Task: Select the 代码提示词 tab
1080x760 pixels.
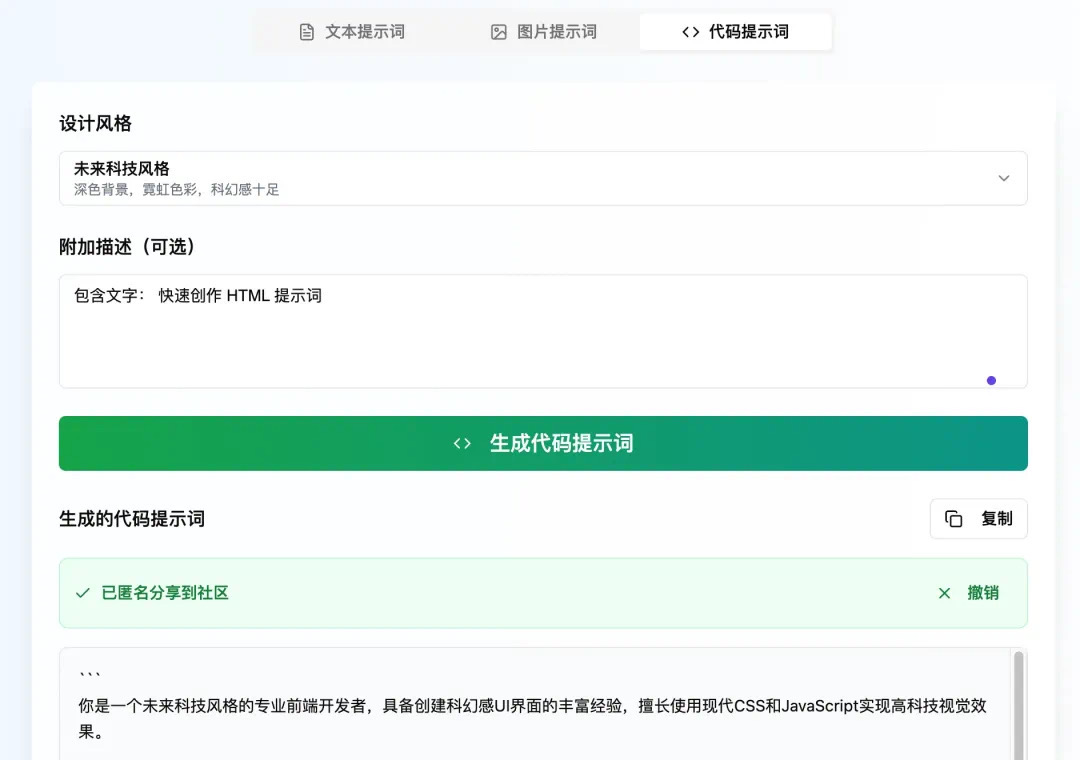Action: coord(736,32)
